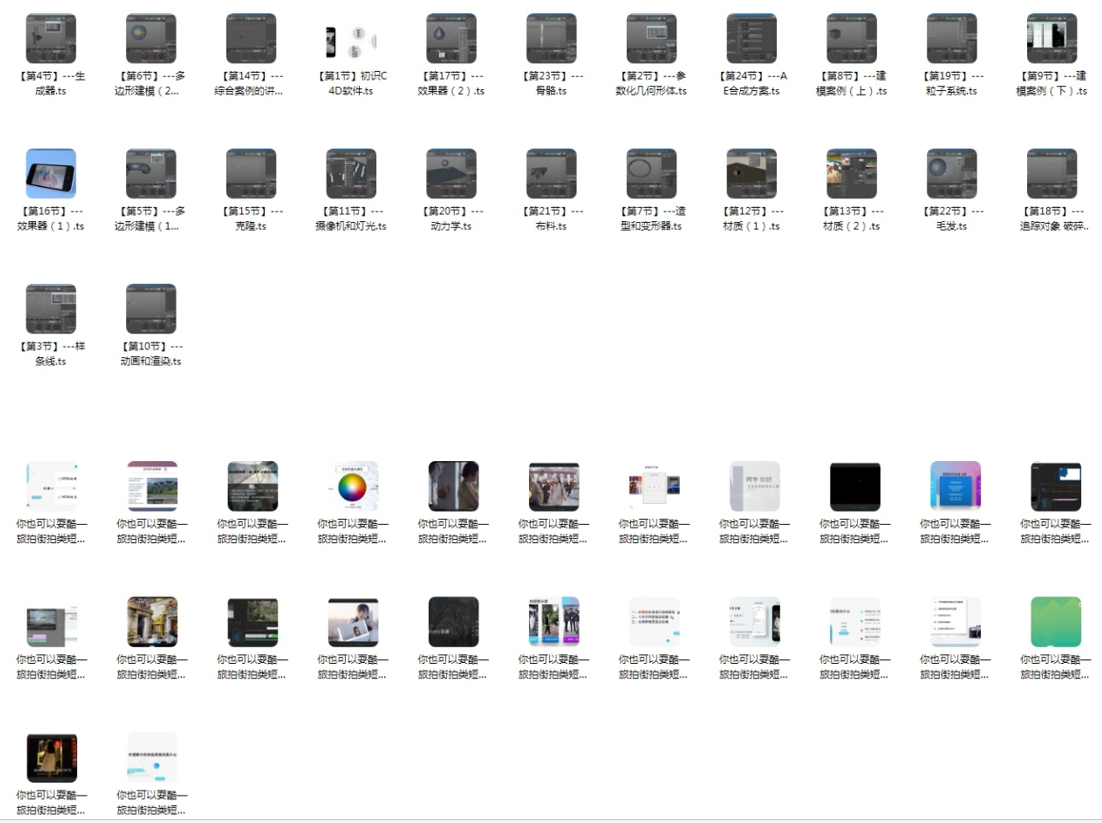
Task: Choose the 【第11节】摄像机和灯光.ts file
Action: coord(351,174)
